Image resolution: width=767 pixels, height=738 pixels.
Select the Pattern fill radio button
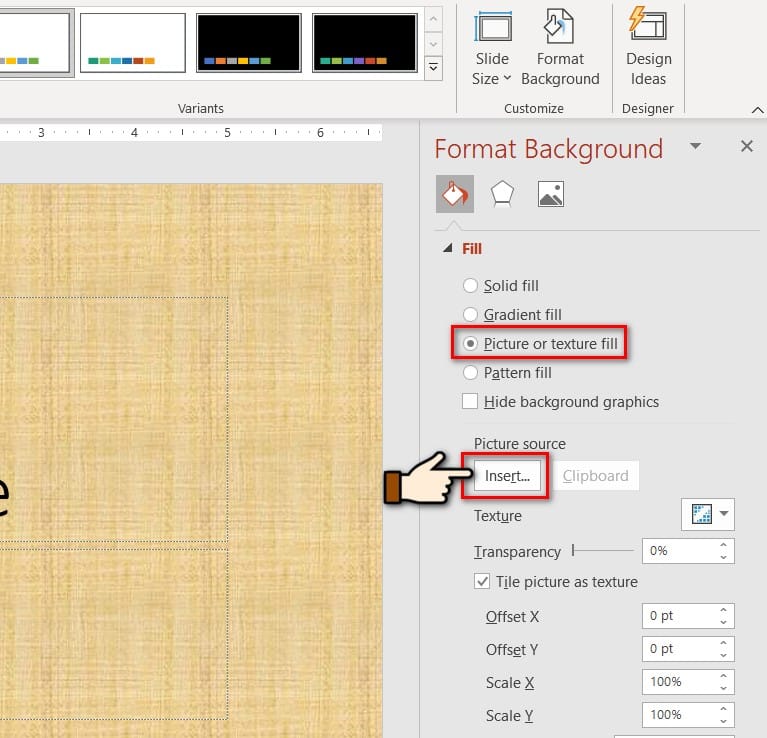(x=471, y=373)
